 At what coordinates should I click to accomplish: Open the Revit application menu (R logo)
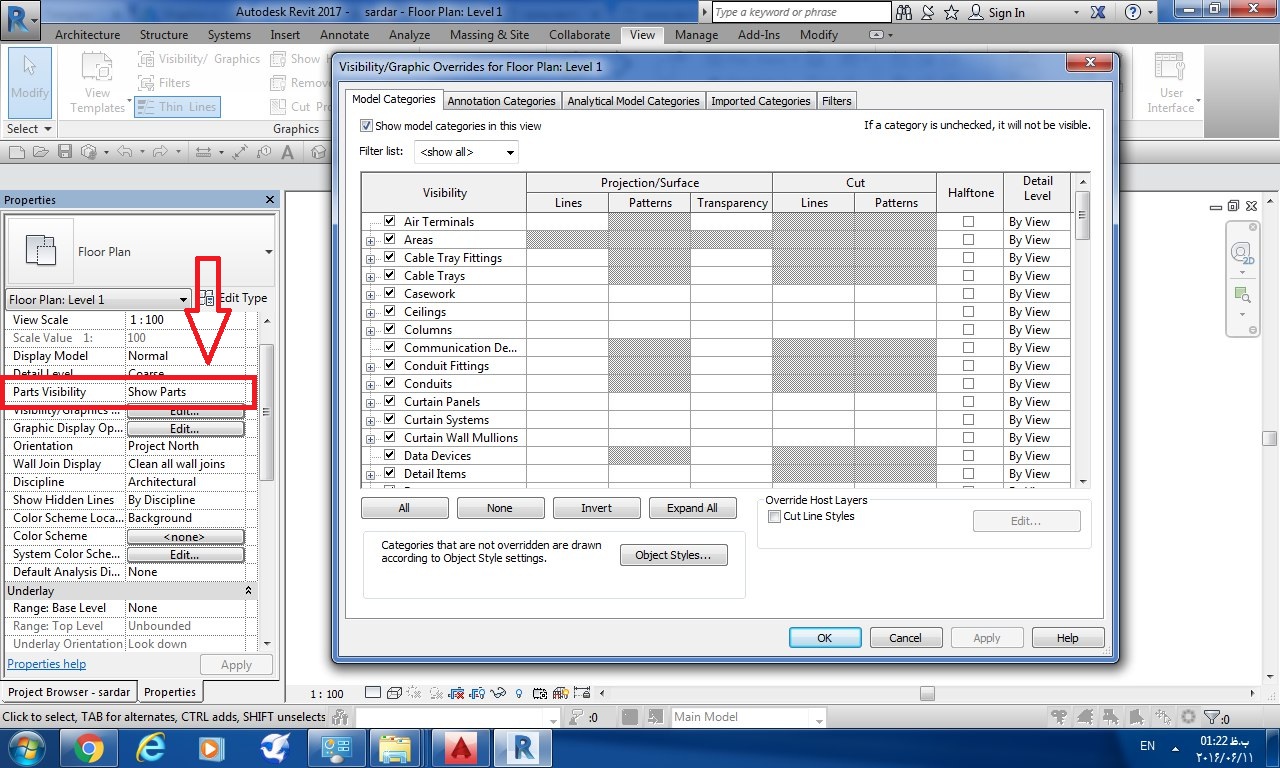21,19
